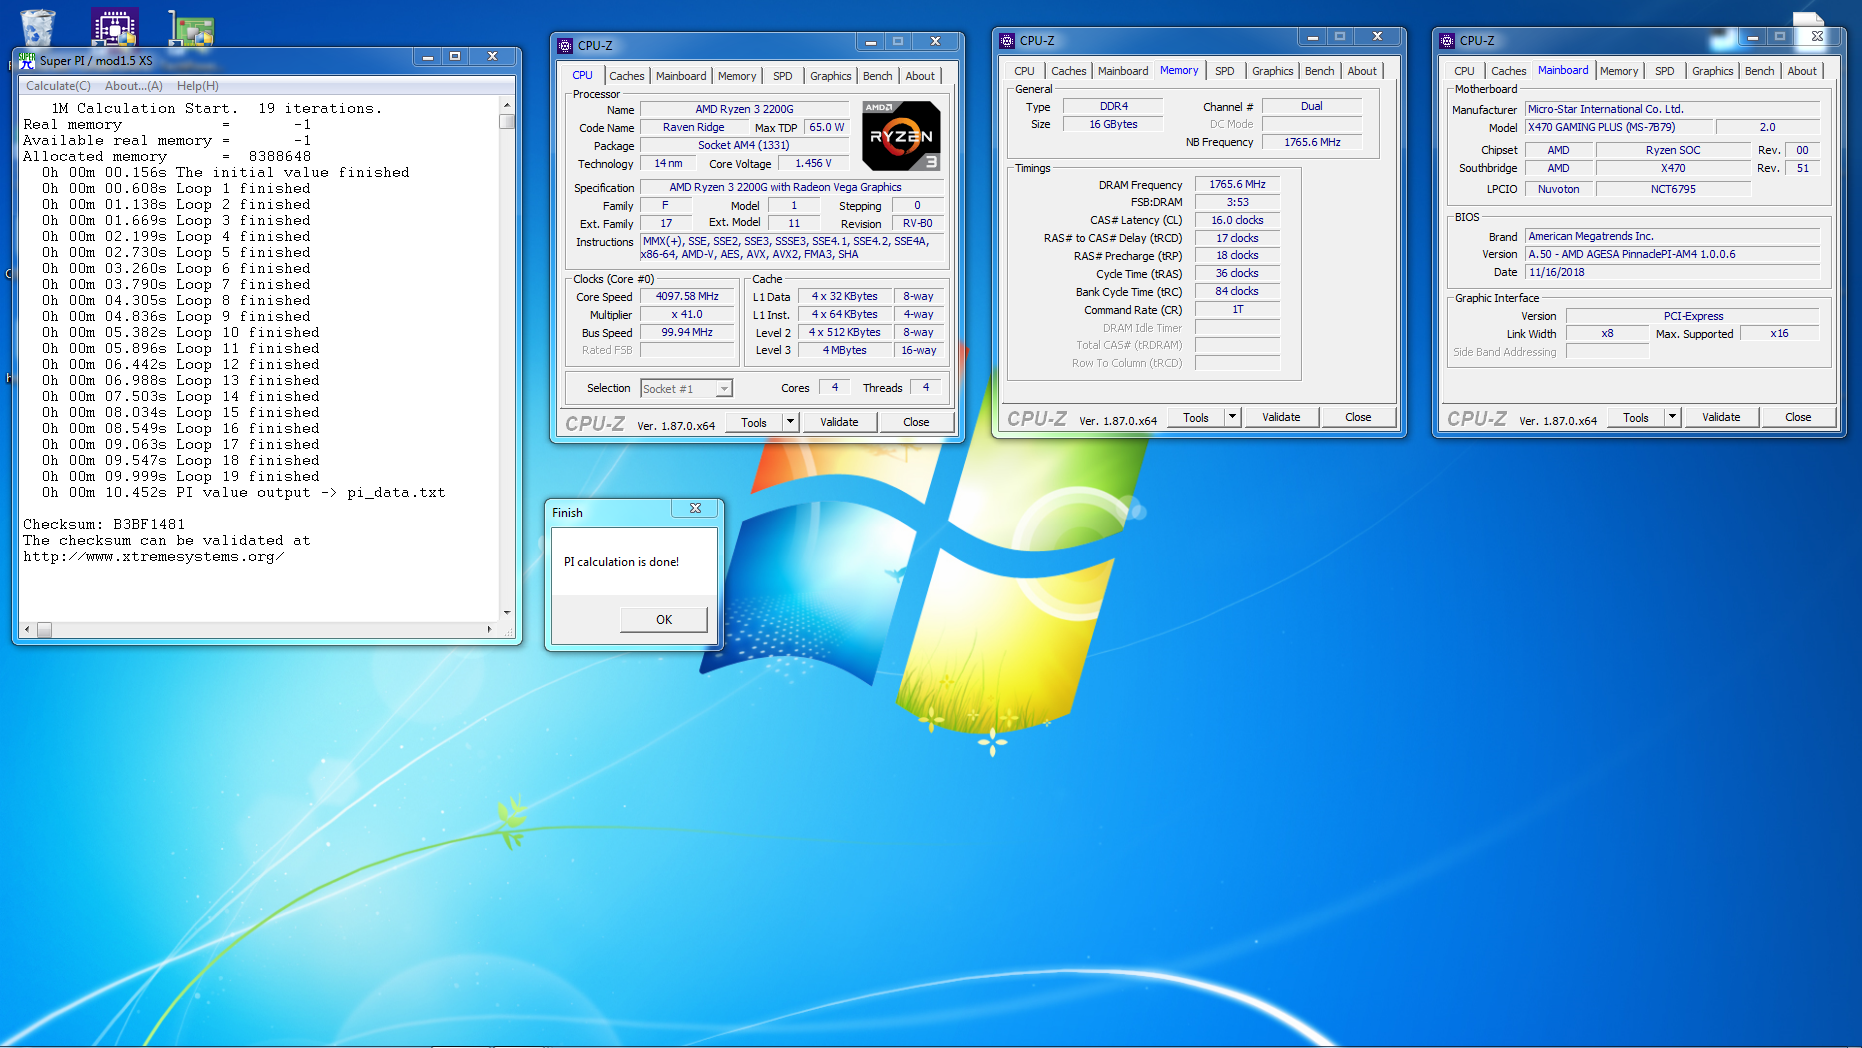Image resolution: width=1862 pixels, height=1048 pixels.
Task: Click Close button in the CPU tab window
Action: point(916,422)
